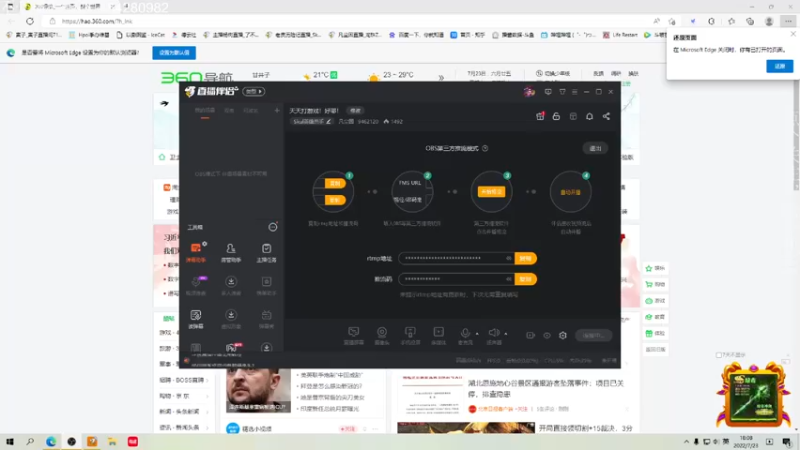
Task: Click the unlock padlock icon in header
Action: pos(556,116)
